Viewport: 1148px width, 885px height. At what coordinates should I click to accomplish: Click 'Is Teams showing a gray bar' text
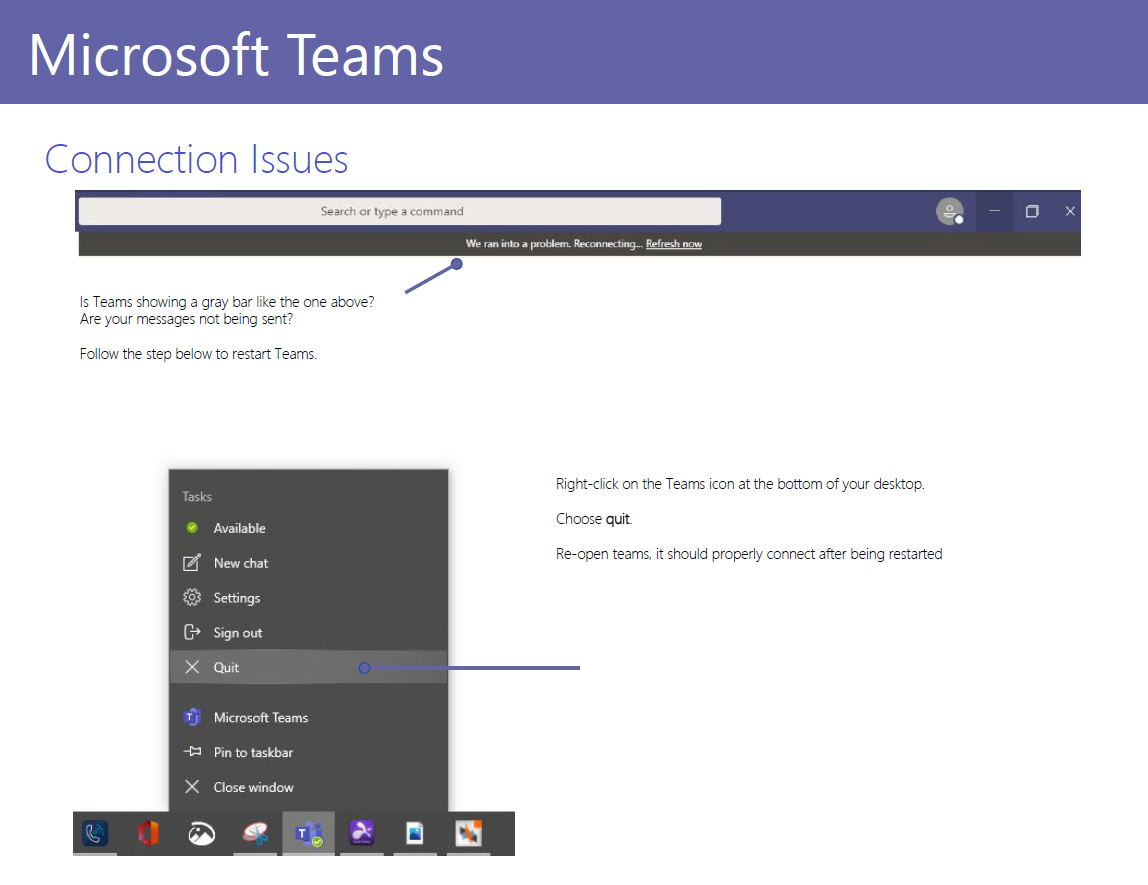coord(227,302)
